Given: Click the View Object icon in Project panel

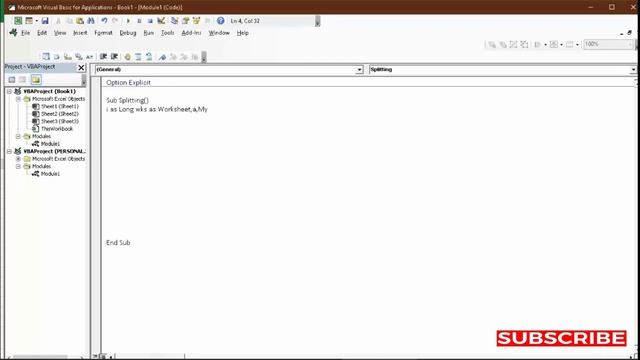Looking at the screenshot, I should pos(22,80).
